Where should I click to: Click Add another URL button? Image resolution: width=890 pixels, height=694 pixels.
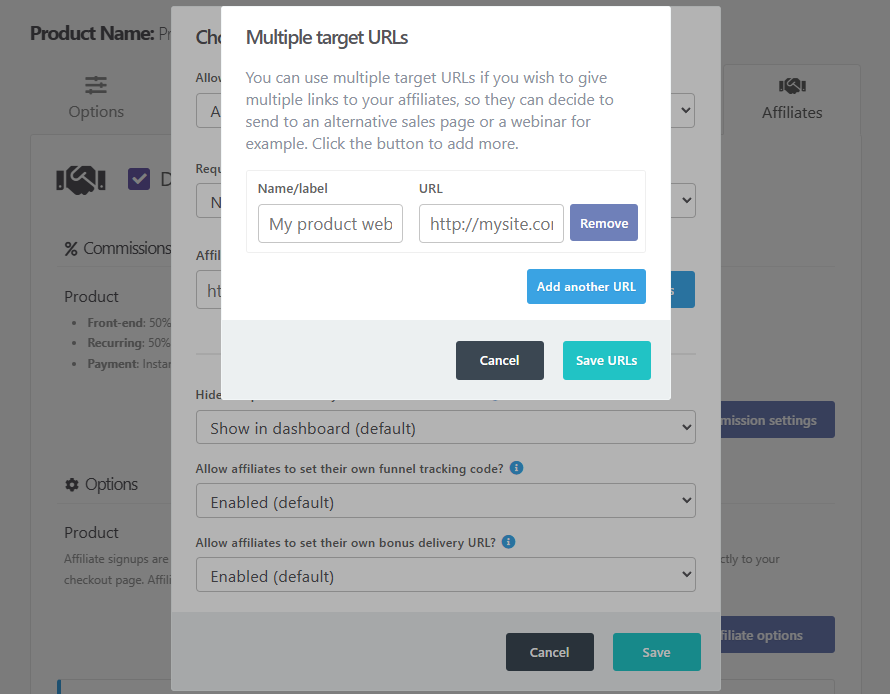[586, 286]
